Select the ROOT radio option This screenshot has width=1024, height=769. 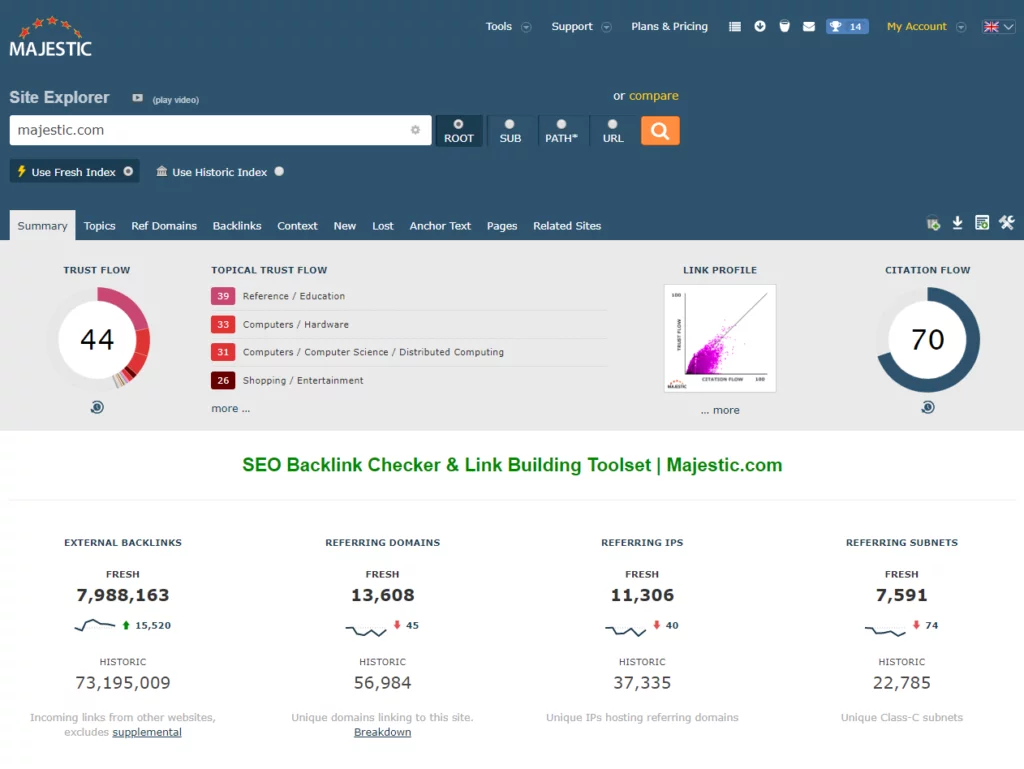pyautogui.click(x=458, y=124)
